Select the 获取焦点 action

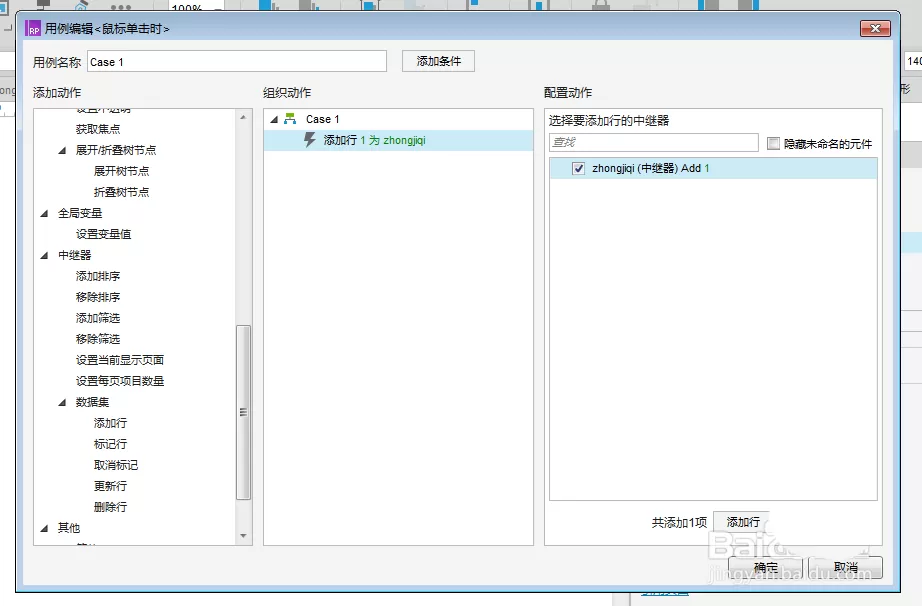[x=98, y=129]
